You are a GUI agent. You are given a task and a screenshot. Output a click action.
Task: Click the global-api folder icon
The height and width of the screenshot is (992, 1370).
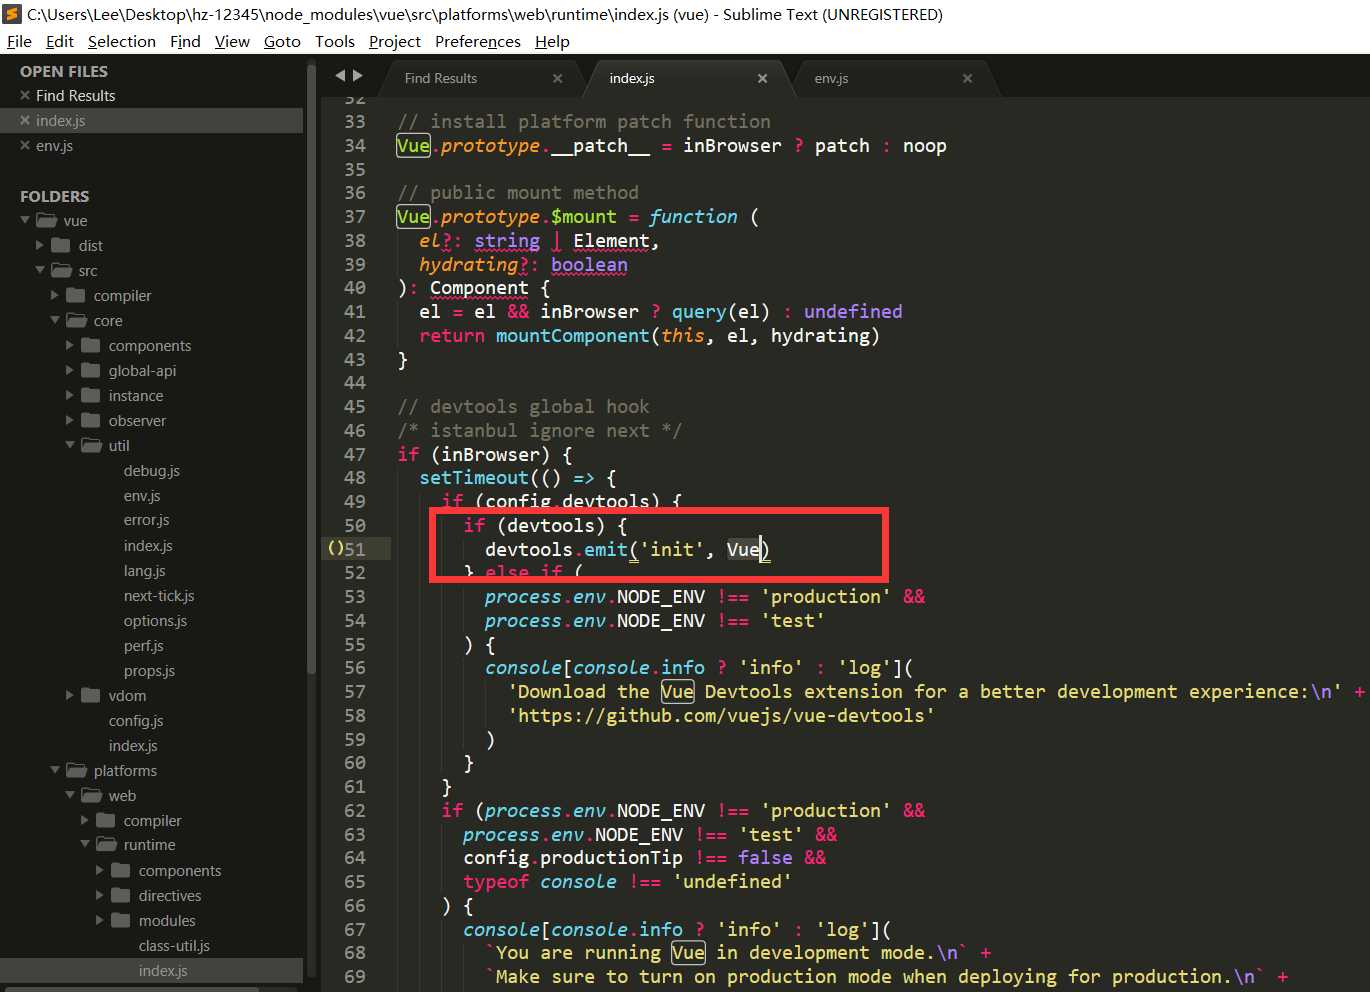point(91,370)
